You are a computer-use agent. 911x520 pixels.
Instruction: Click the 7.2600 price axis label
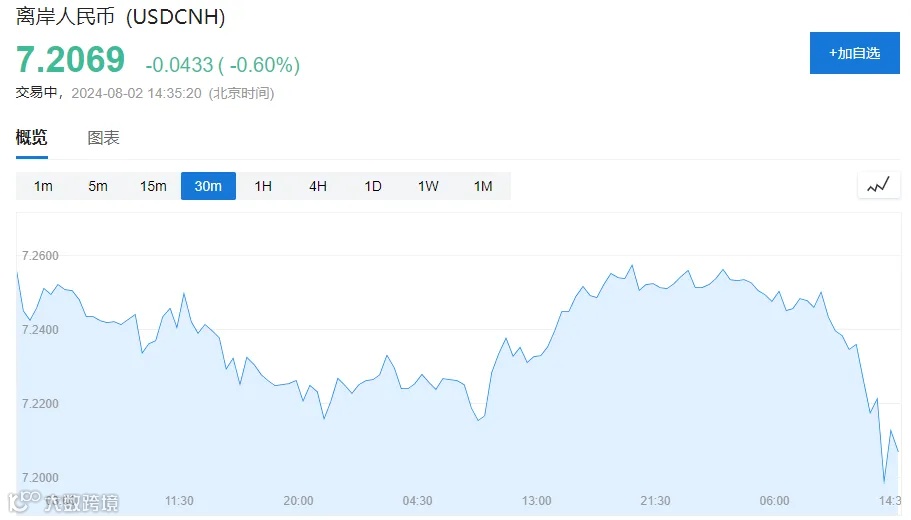click(x=40, y=256)
